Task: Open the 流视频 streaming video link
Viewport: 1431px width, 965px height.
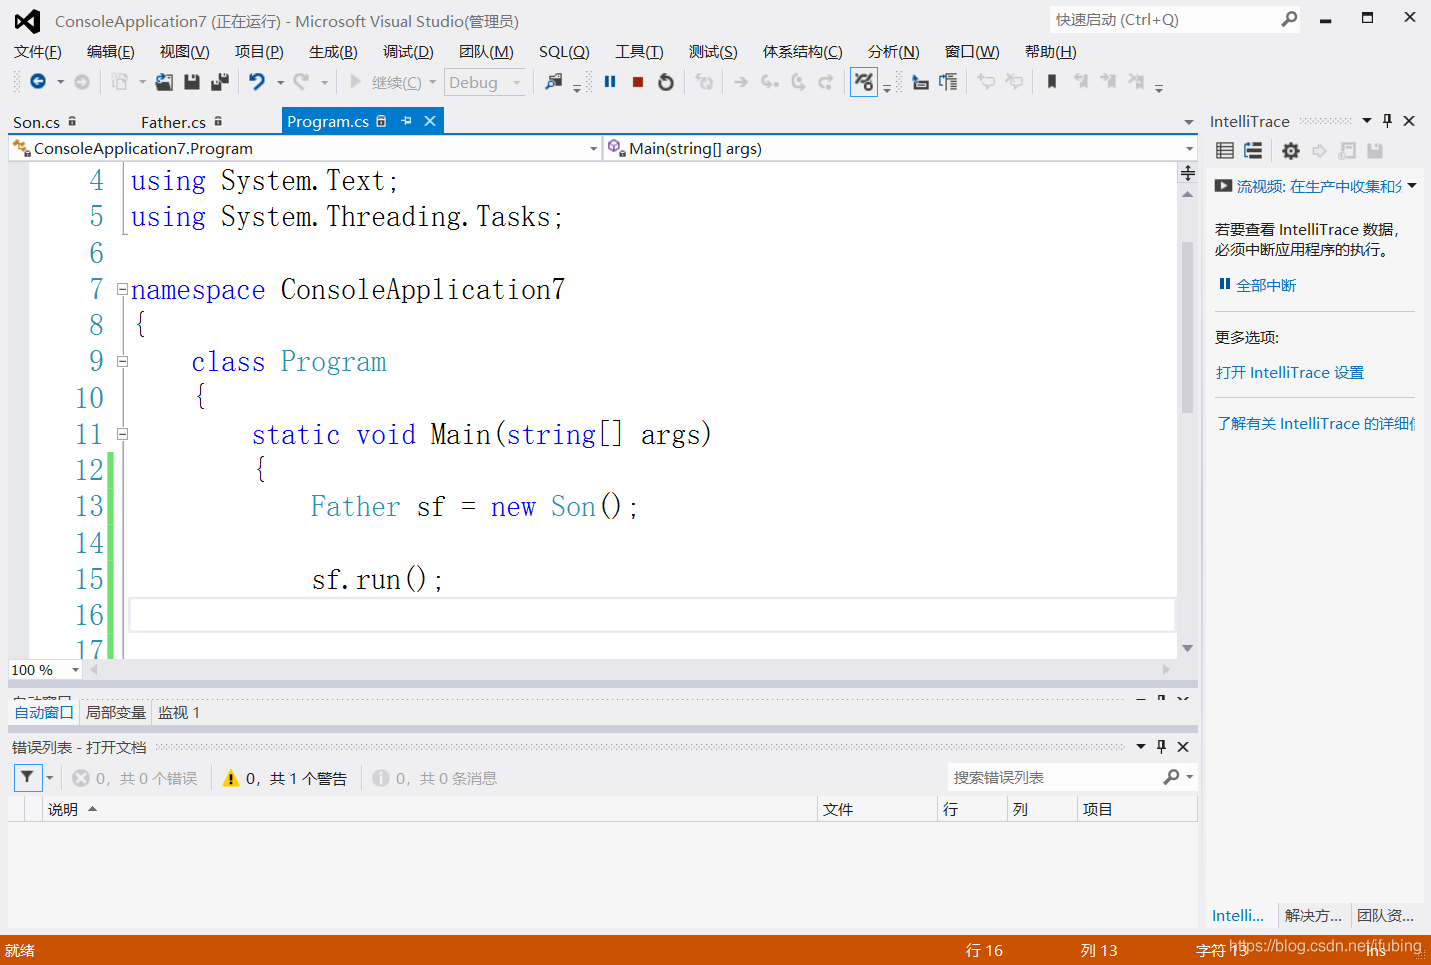Action: coord(1319,186)
